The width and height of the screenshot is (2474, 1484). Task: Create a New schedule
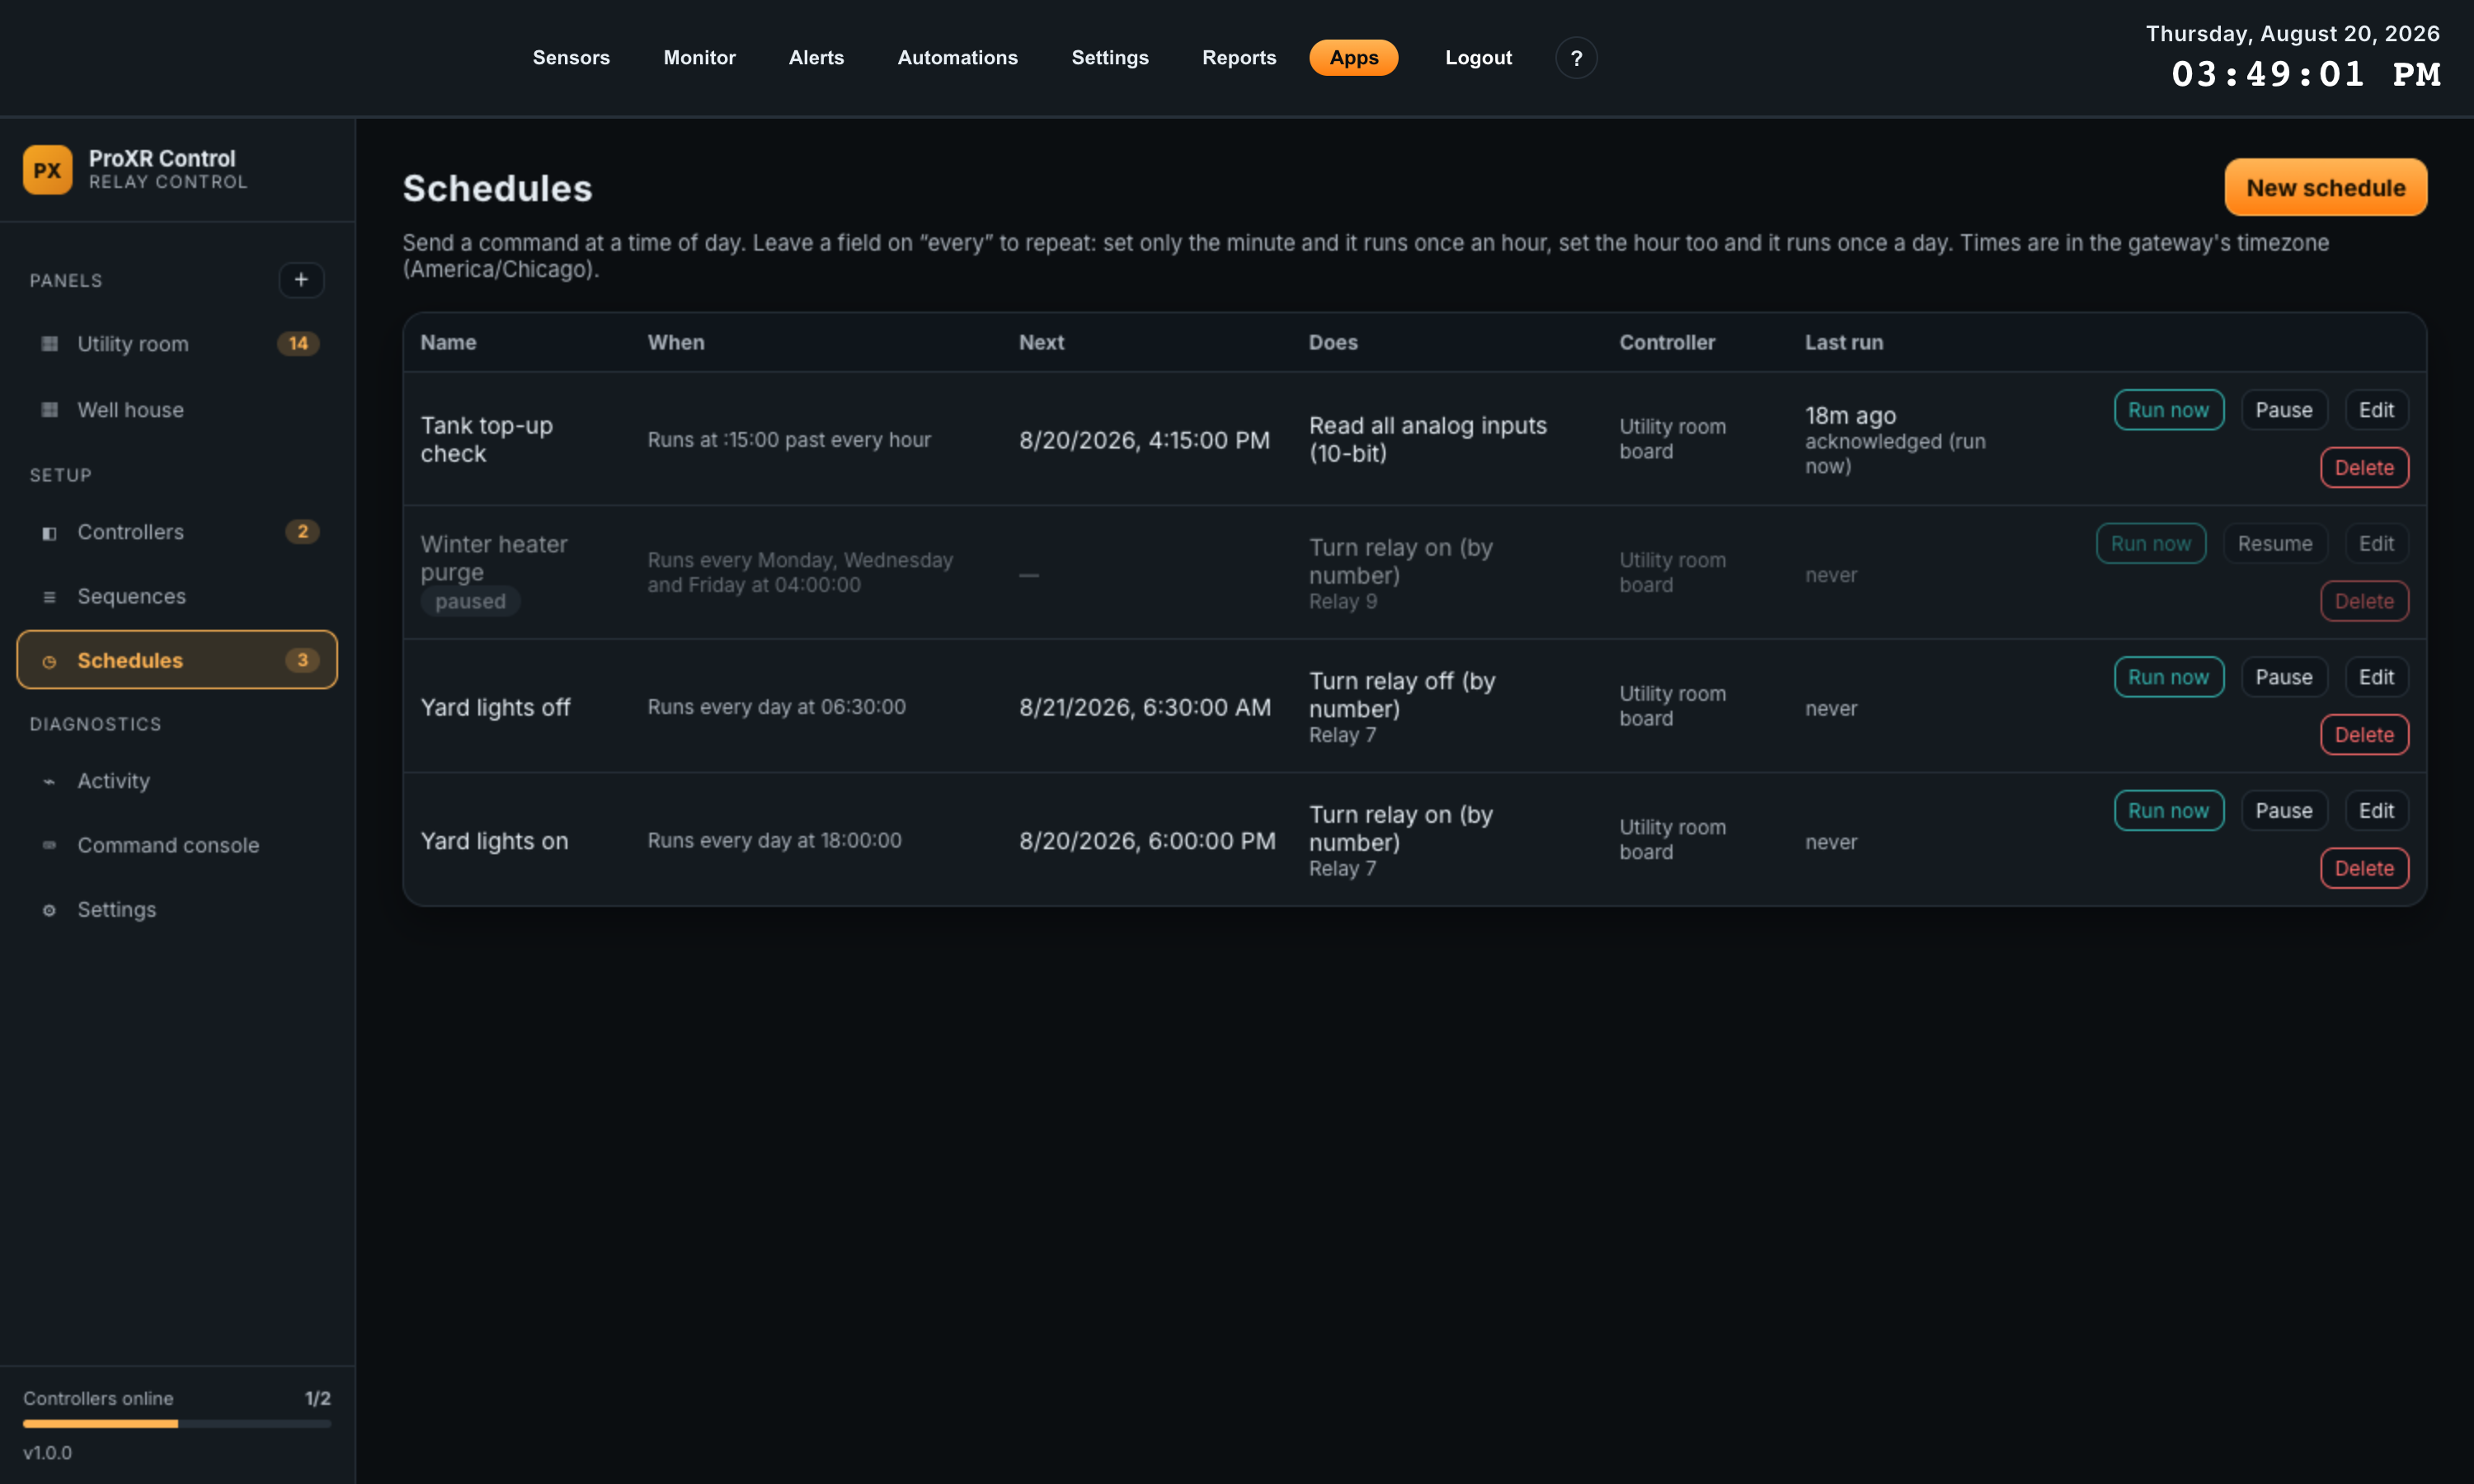click(x=2326, y=188)
